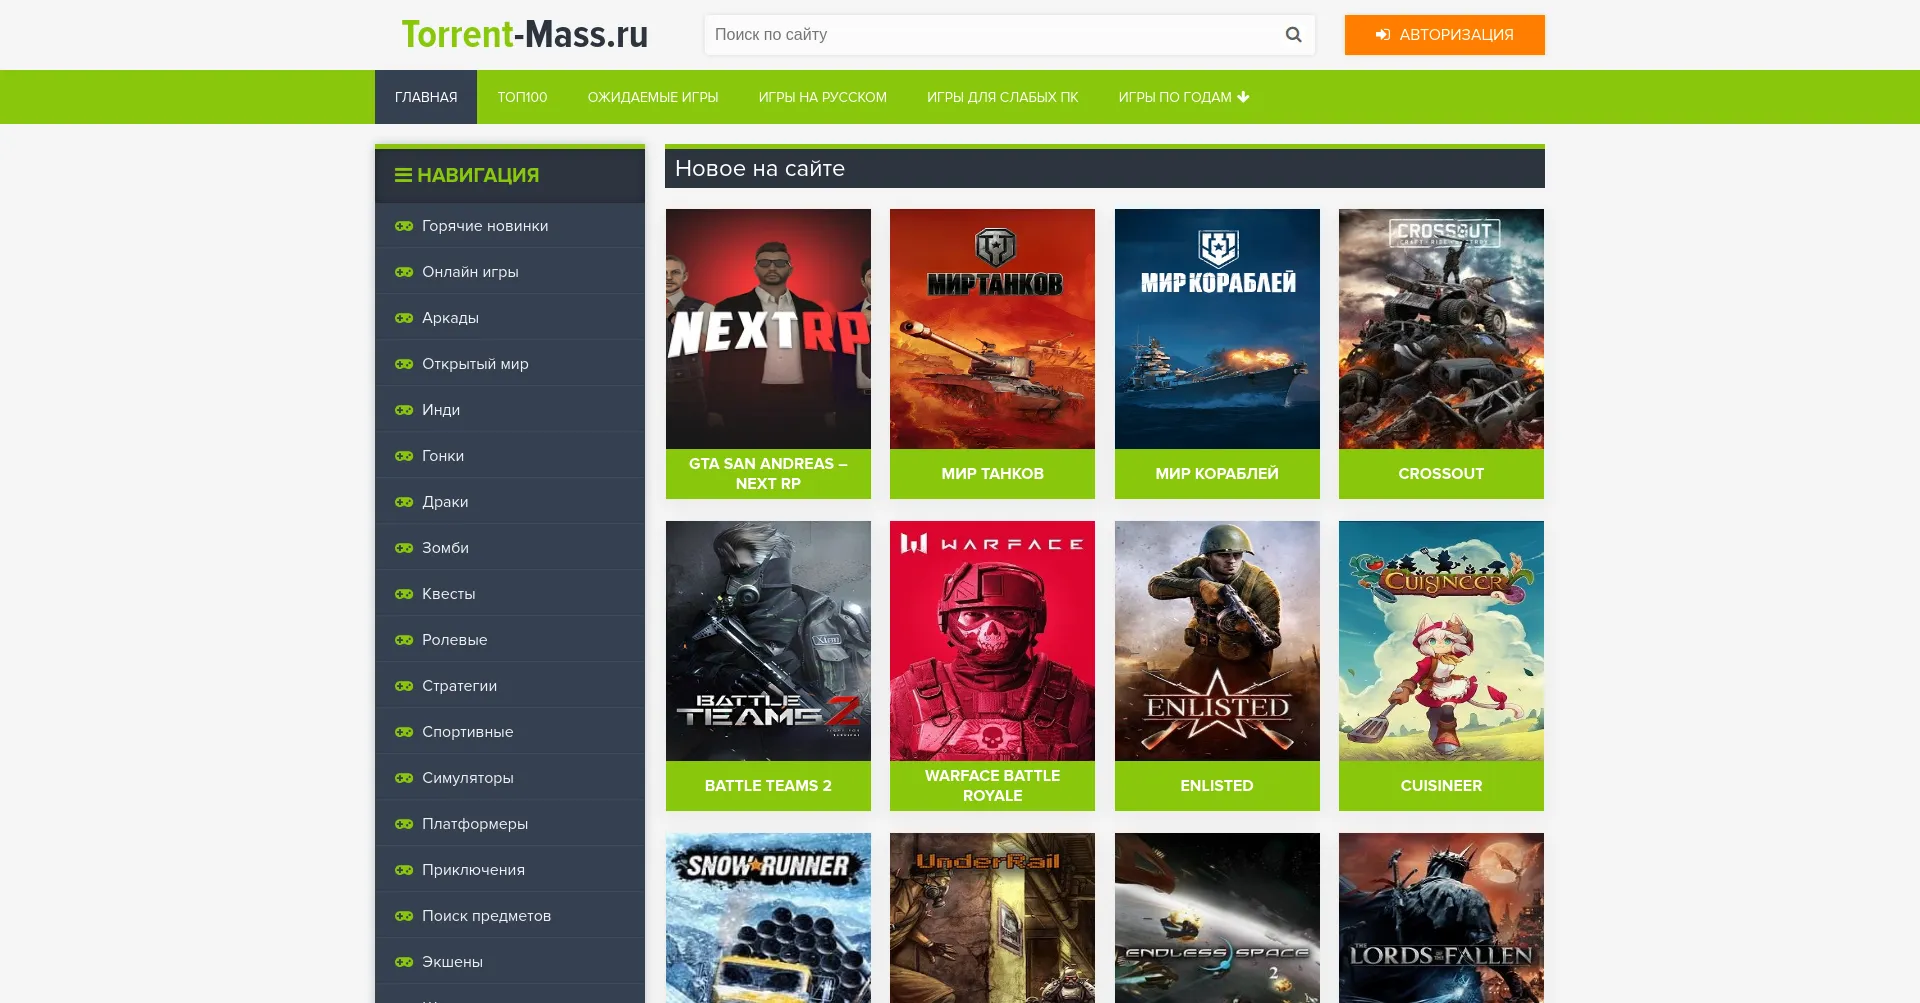Click the gamepad icon beside Зомби
The width and height of the screenshot is (1920, 1003).
tap(404, 548)
